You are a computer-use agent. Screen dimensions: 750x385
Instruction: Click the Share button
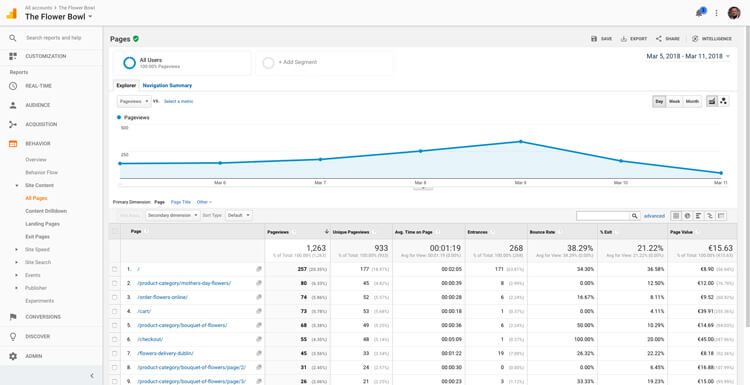668,39
